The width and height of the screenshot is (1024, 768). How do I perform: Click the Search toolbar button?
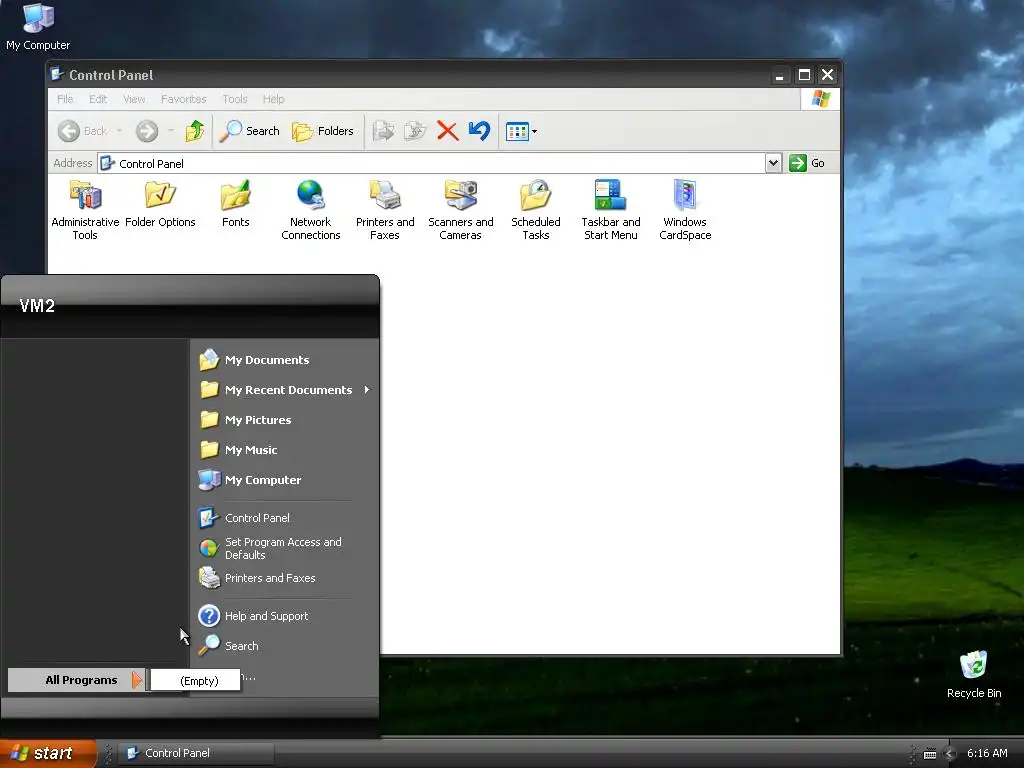point(249,131)
